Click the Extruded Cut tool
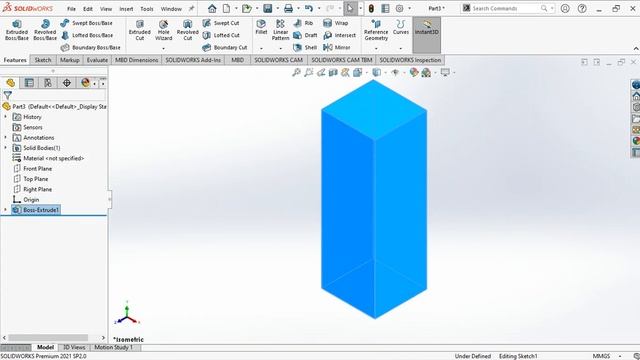 coord(140,30)
